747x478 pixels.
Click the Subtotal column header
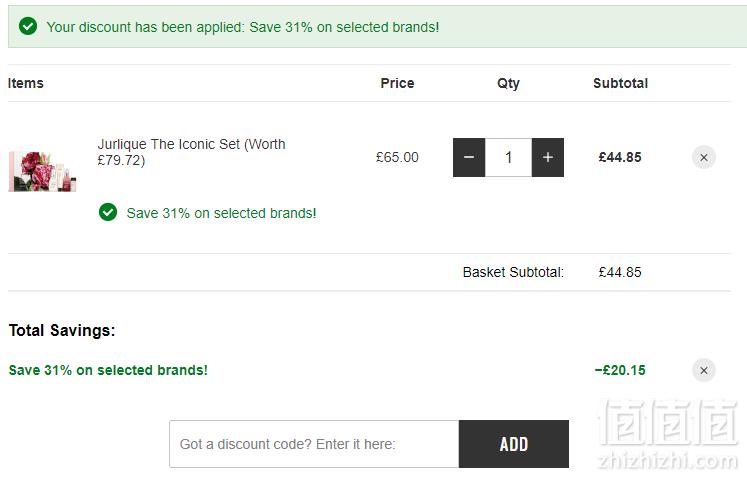coord(620,83)
